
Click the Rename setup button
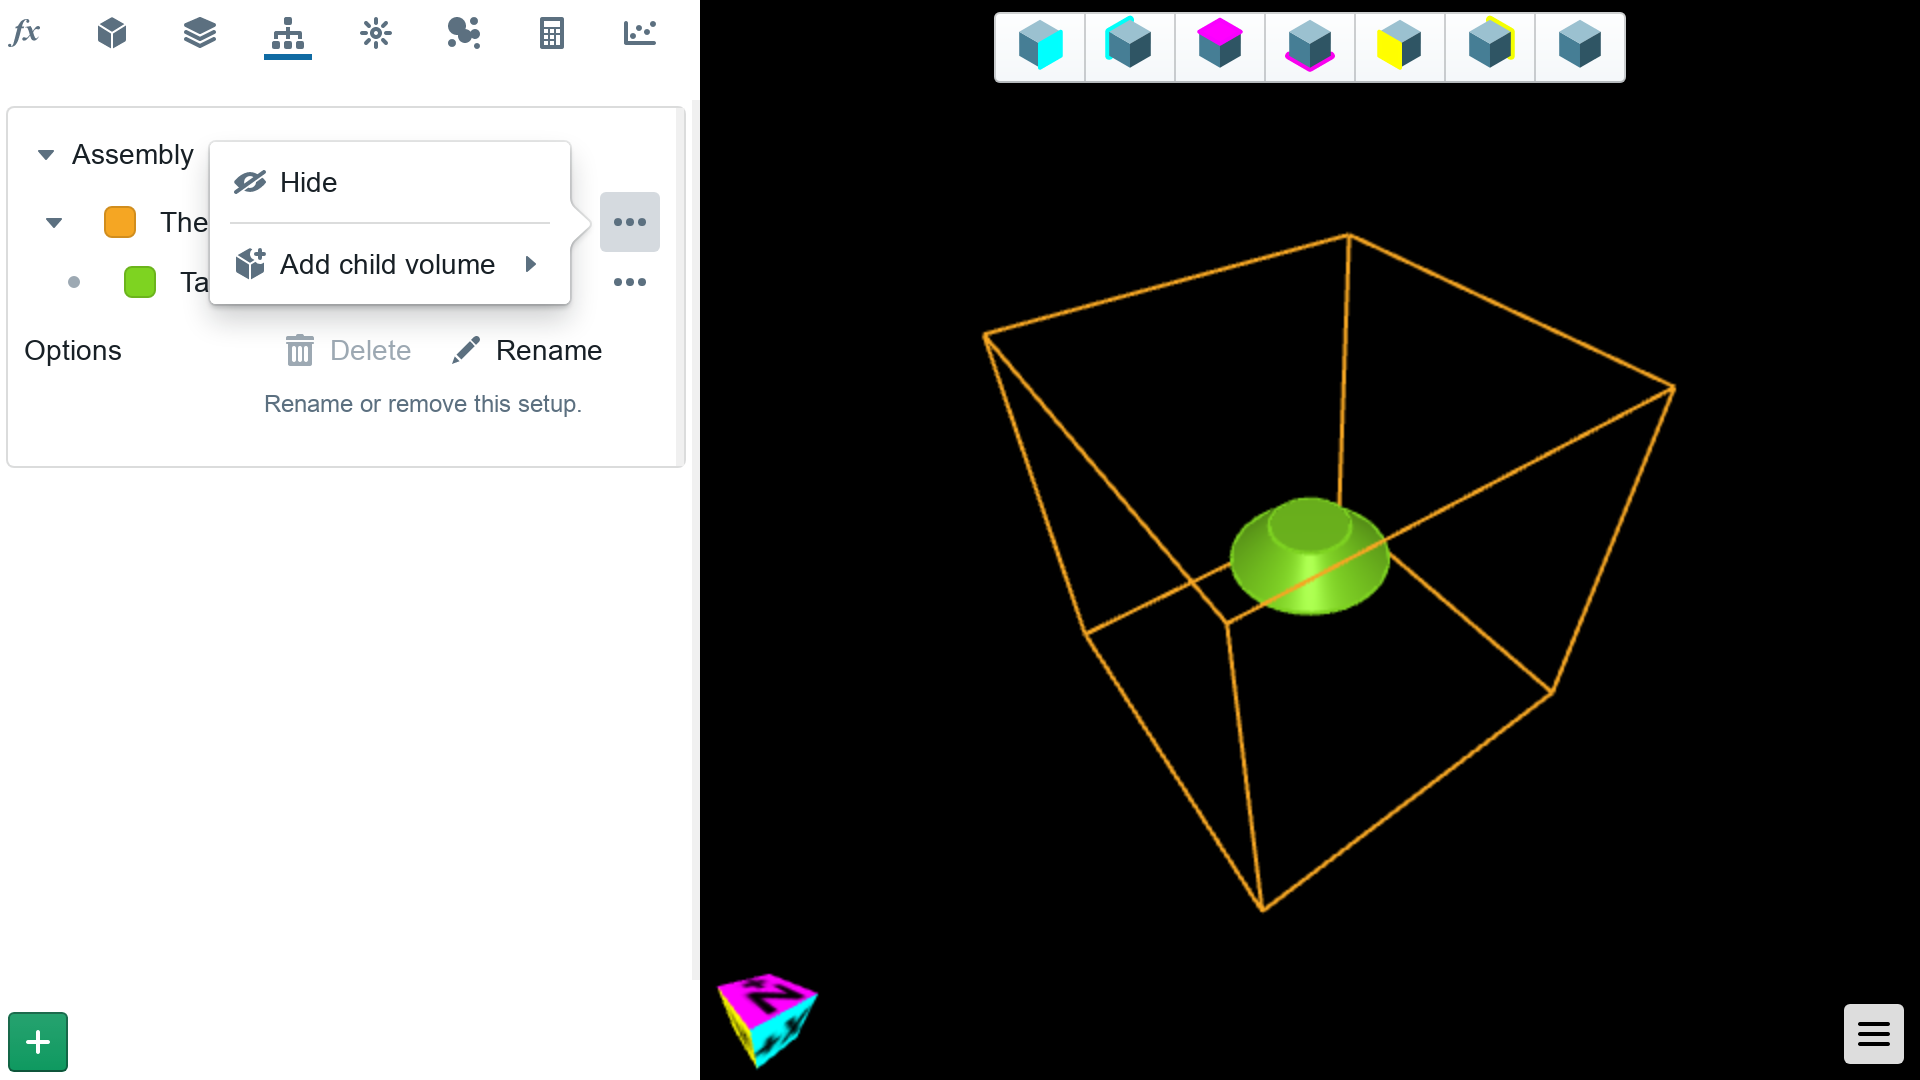(527, 350)
